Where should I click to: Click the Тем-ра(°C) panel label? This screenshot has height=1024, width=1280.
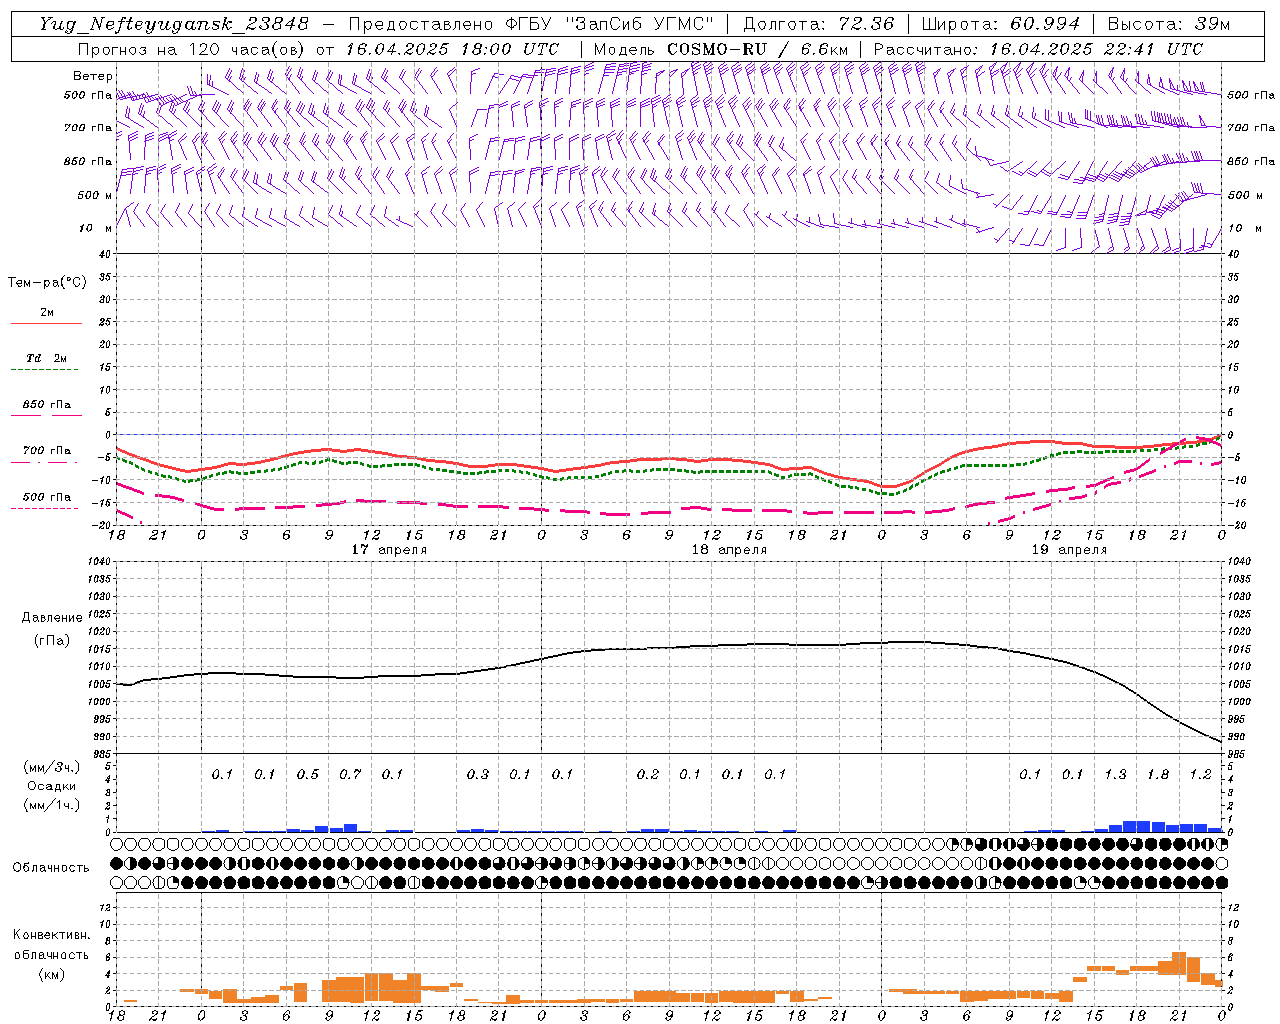pyautogui.click(x=47, y=283)
